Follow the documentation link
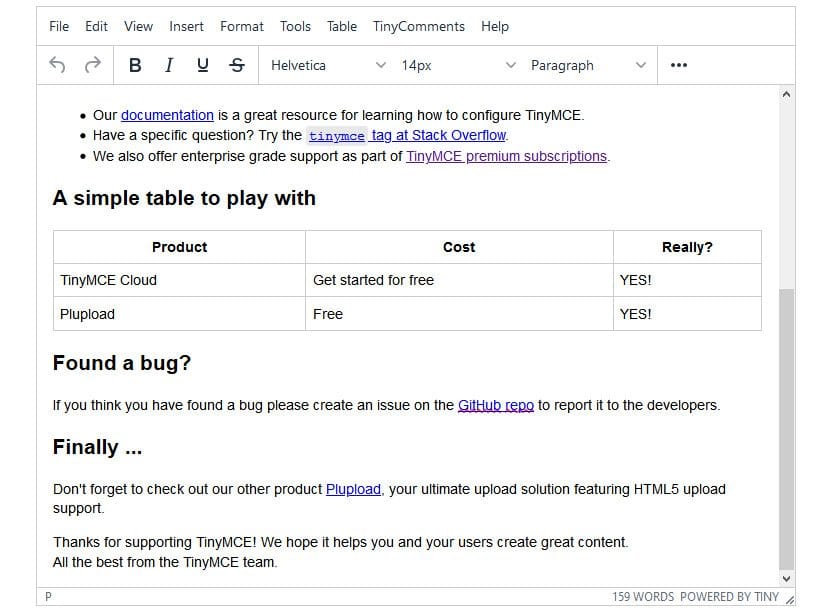830x614 pixels. click(x=167, y=115)
